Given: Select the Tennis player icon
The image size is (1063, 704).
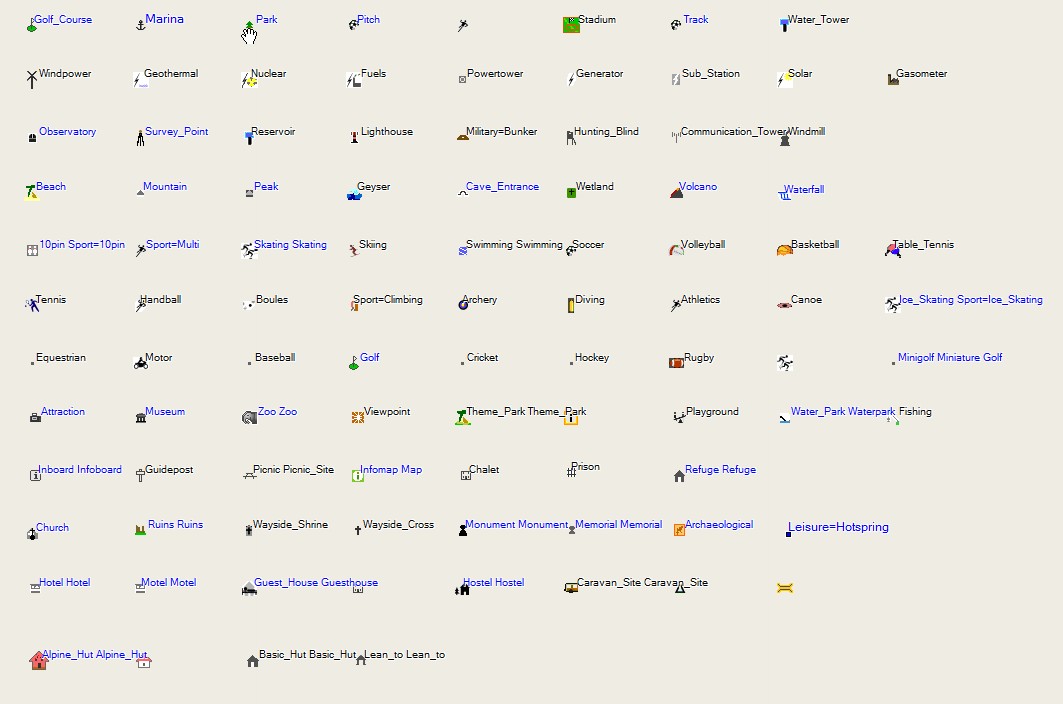Looking at the screenshot, I should (32, 305).
